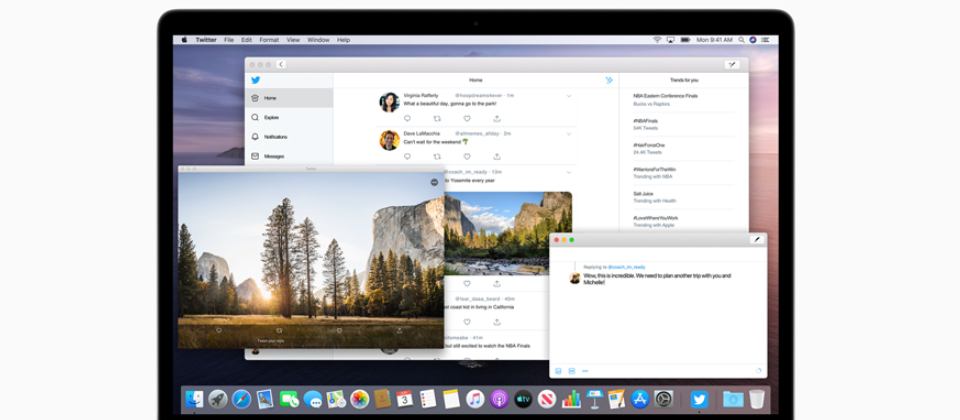
Task: Open the Trash in the Dock
Action: [757, 399]
